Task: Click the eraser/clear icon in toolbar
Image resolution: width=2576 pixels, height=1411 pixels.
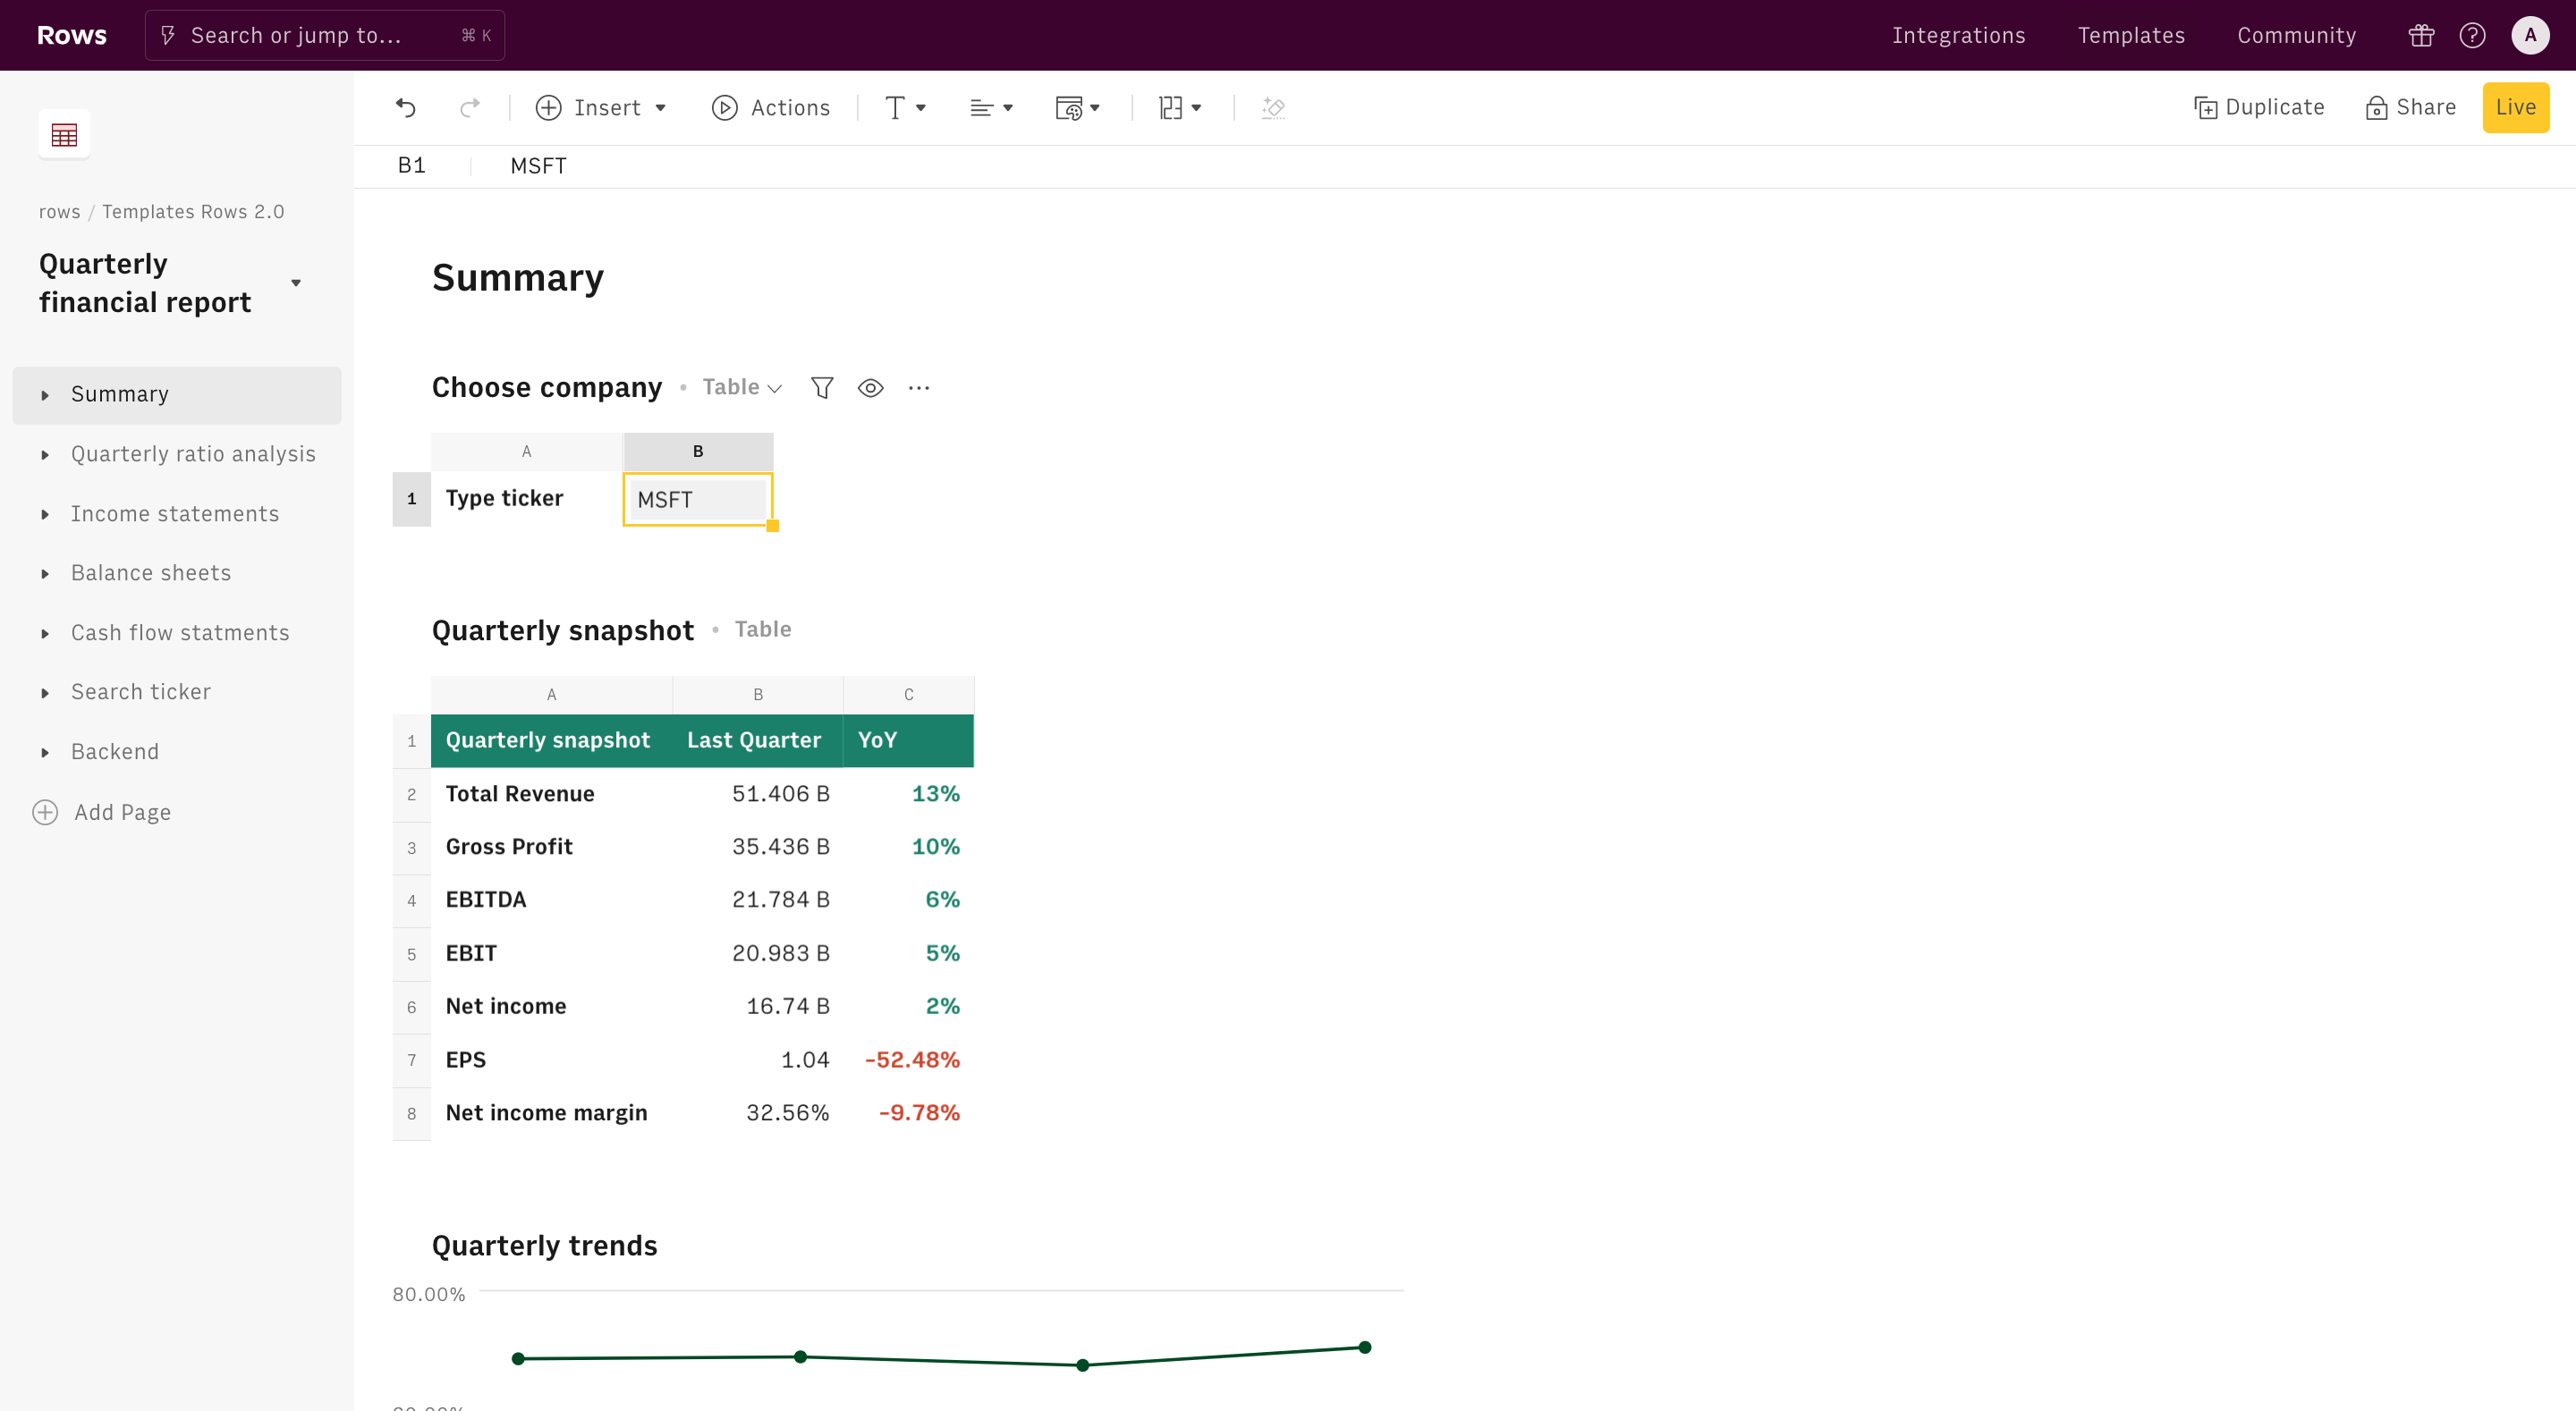Action: click(x=1273, y=107)
